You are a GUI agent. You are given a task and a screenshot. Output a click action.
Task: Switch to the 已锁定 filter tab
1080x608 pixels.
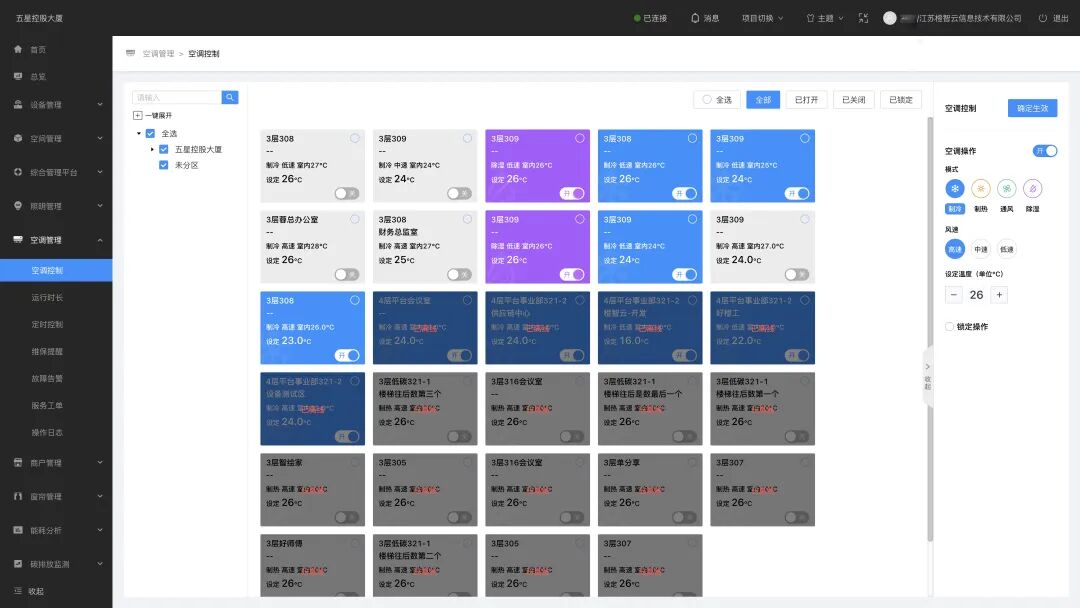[x=899, y=100]
